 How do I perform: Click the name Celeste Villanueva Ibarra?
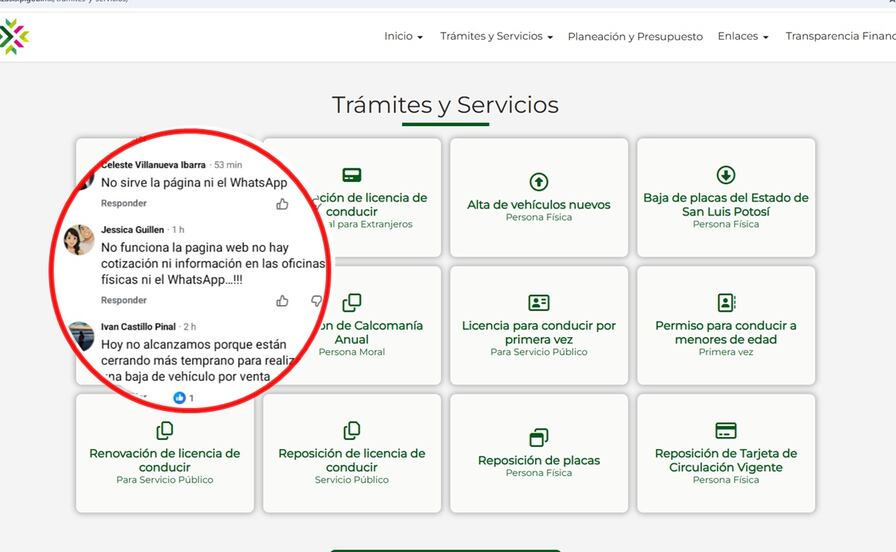click(153, 165)
